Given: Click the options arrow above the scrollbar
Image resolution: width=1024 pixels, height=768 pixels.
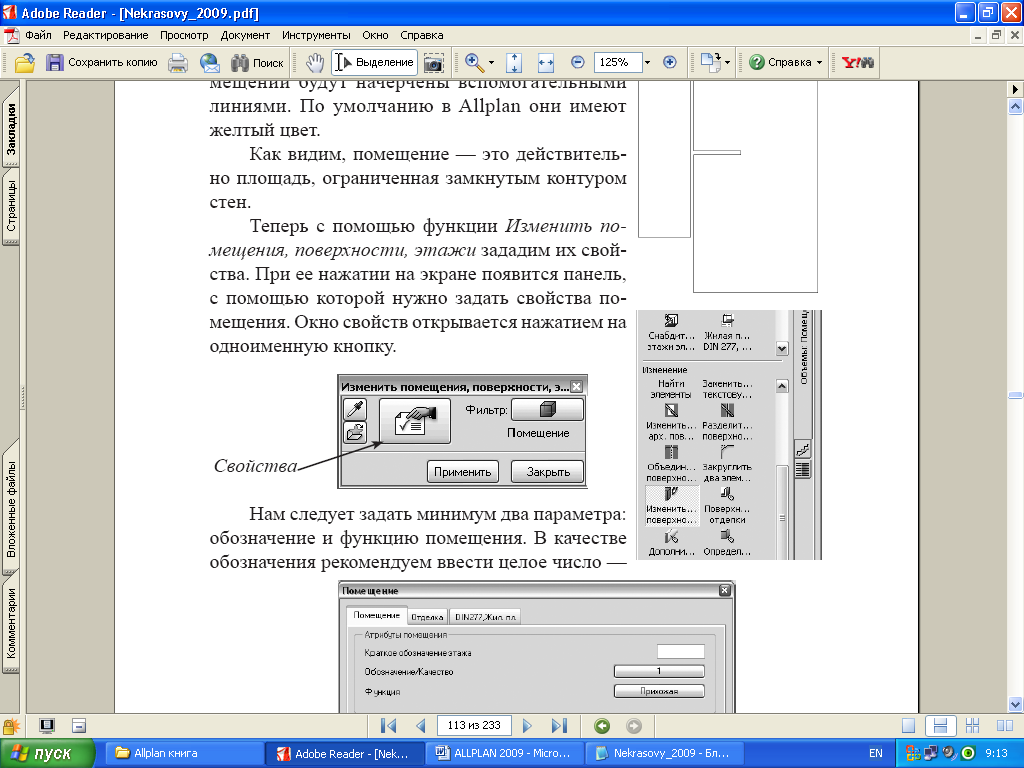Looking at the screenshot, I should 1015,89.
